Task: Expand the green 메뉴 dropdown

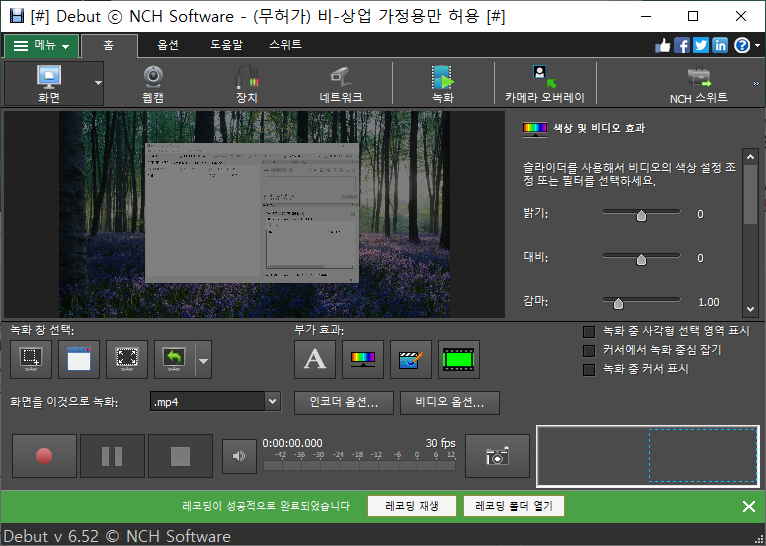Action: (41, 46)
